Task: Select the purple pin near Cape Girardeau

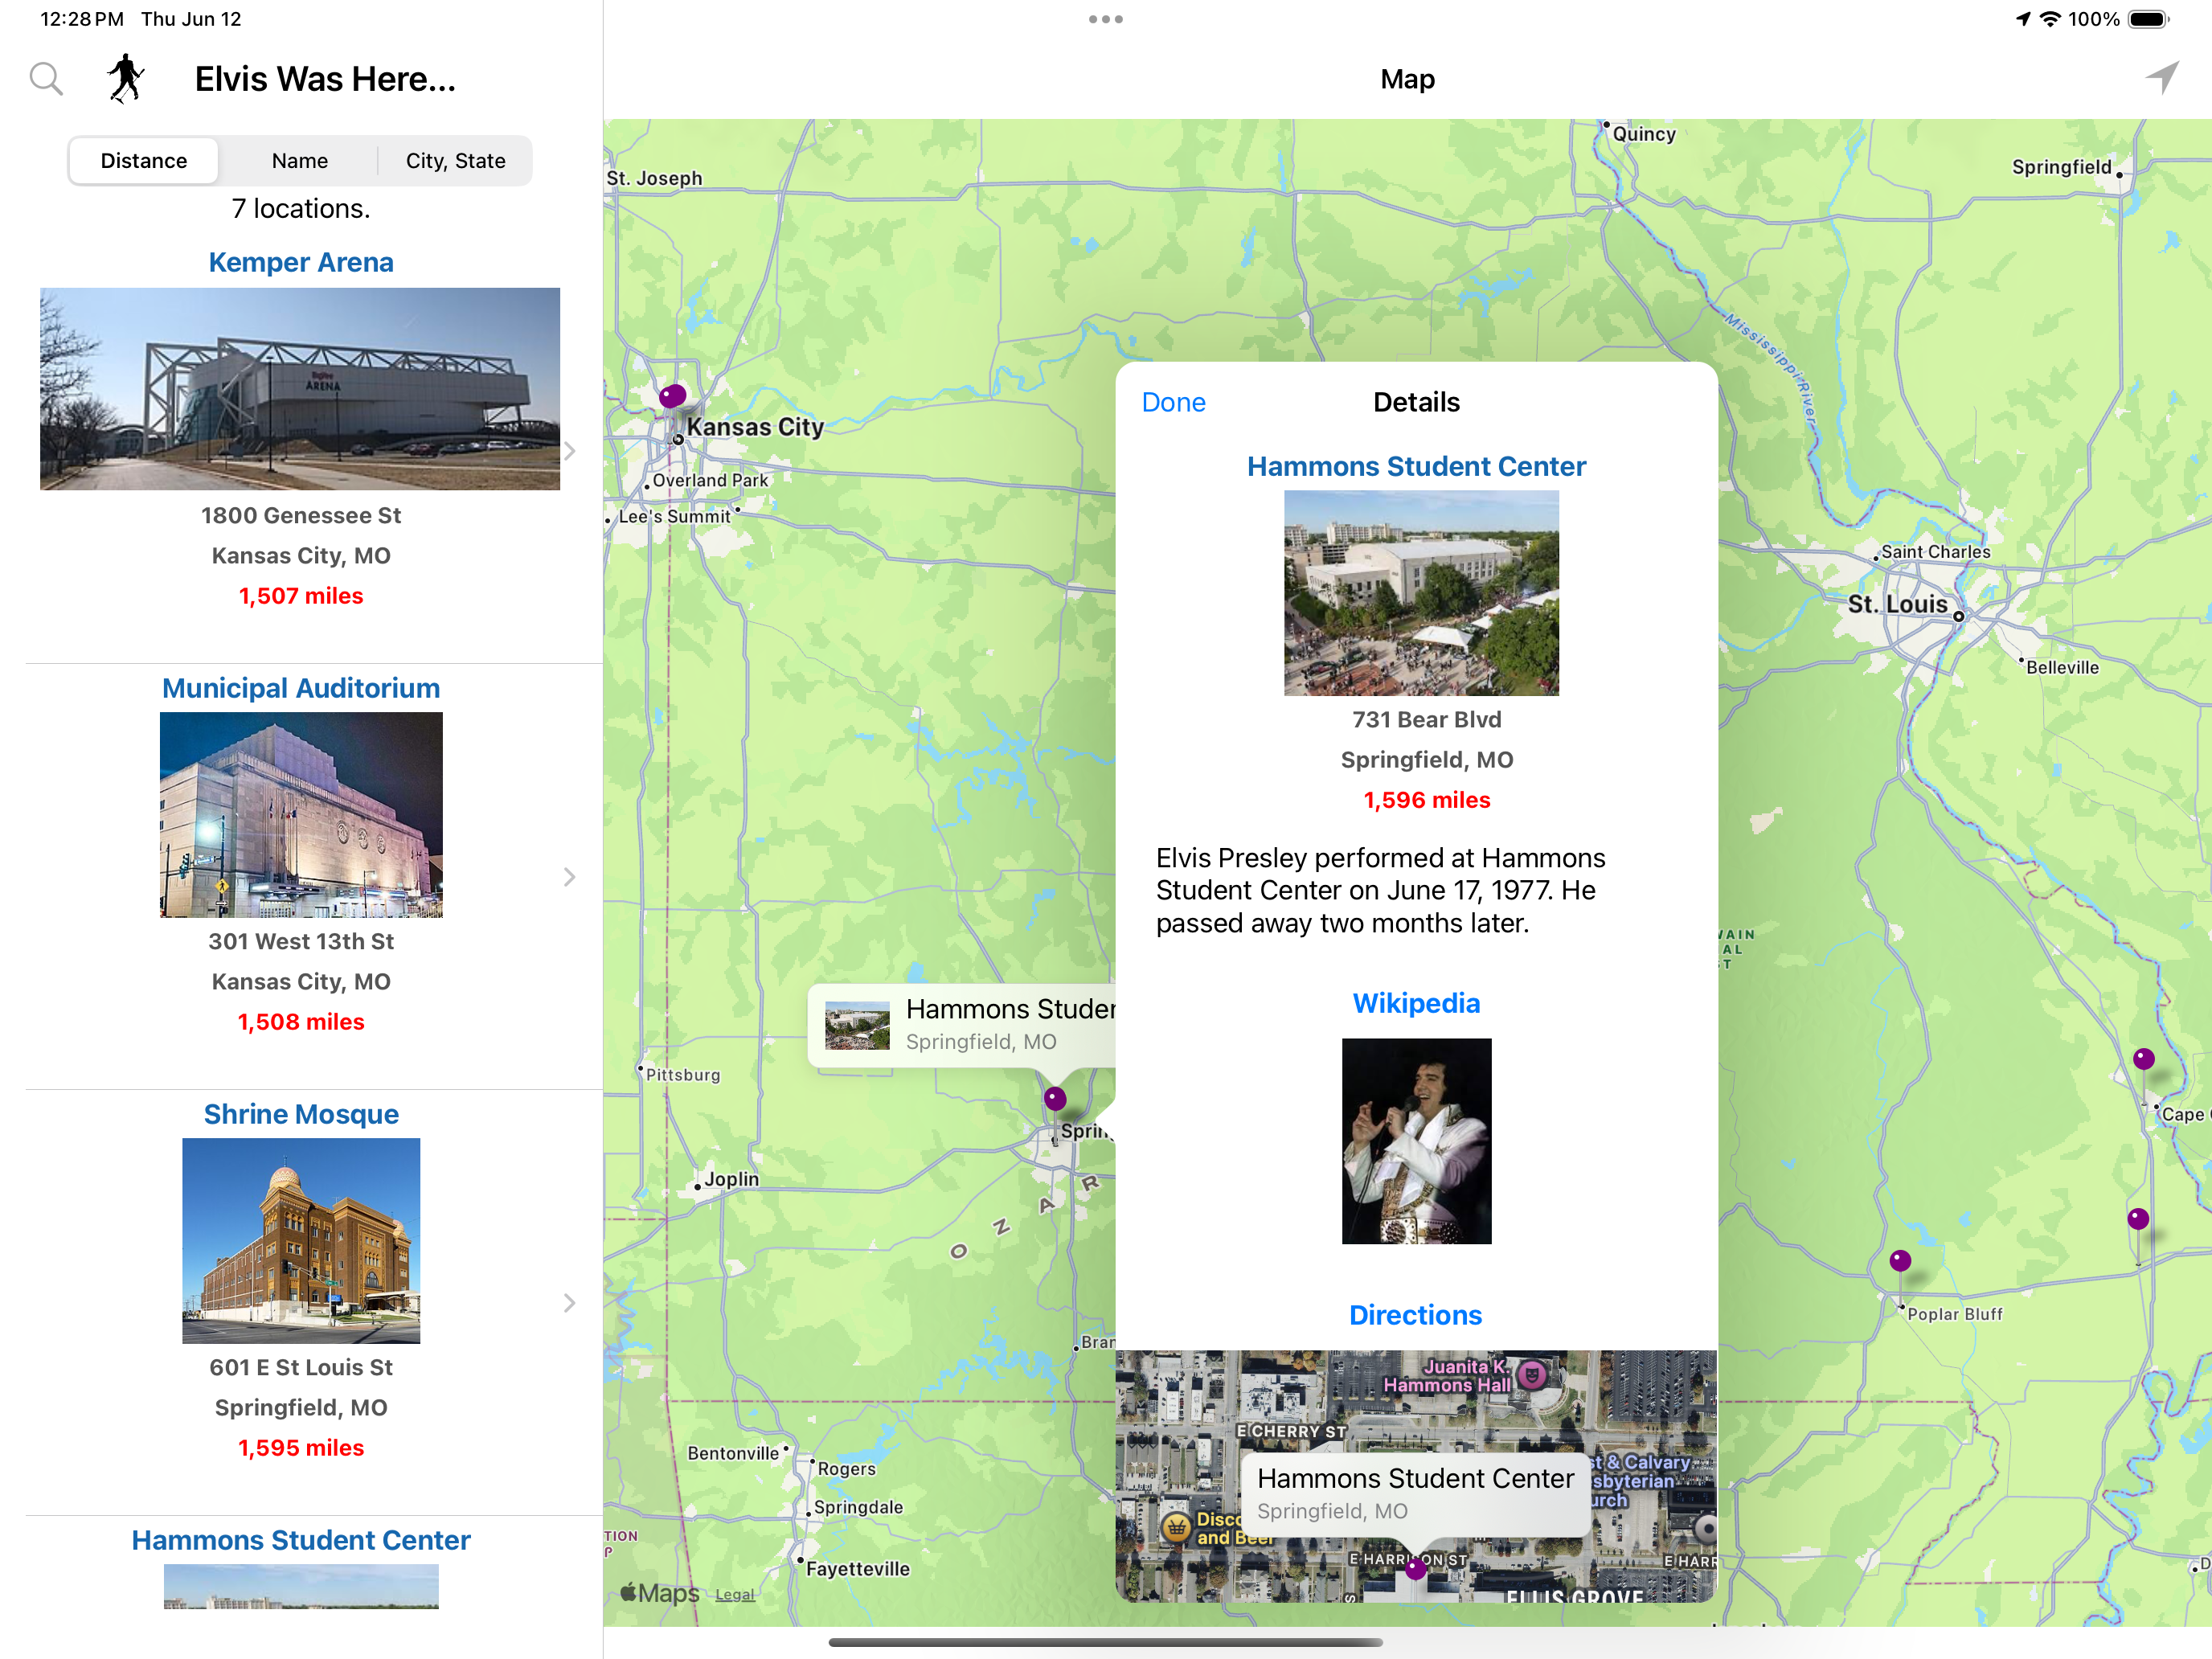Action: point(2144,1059)
